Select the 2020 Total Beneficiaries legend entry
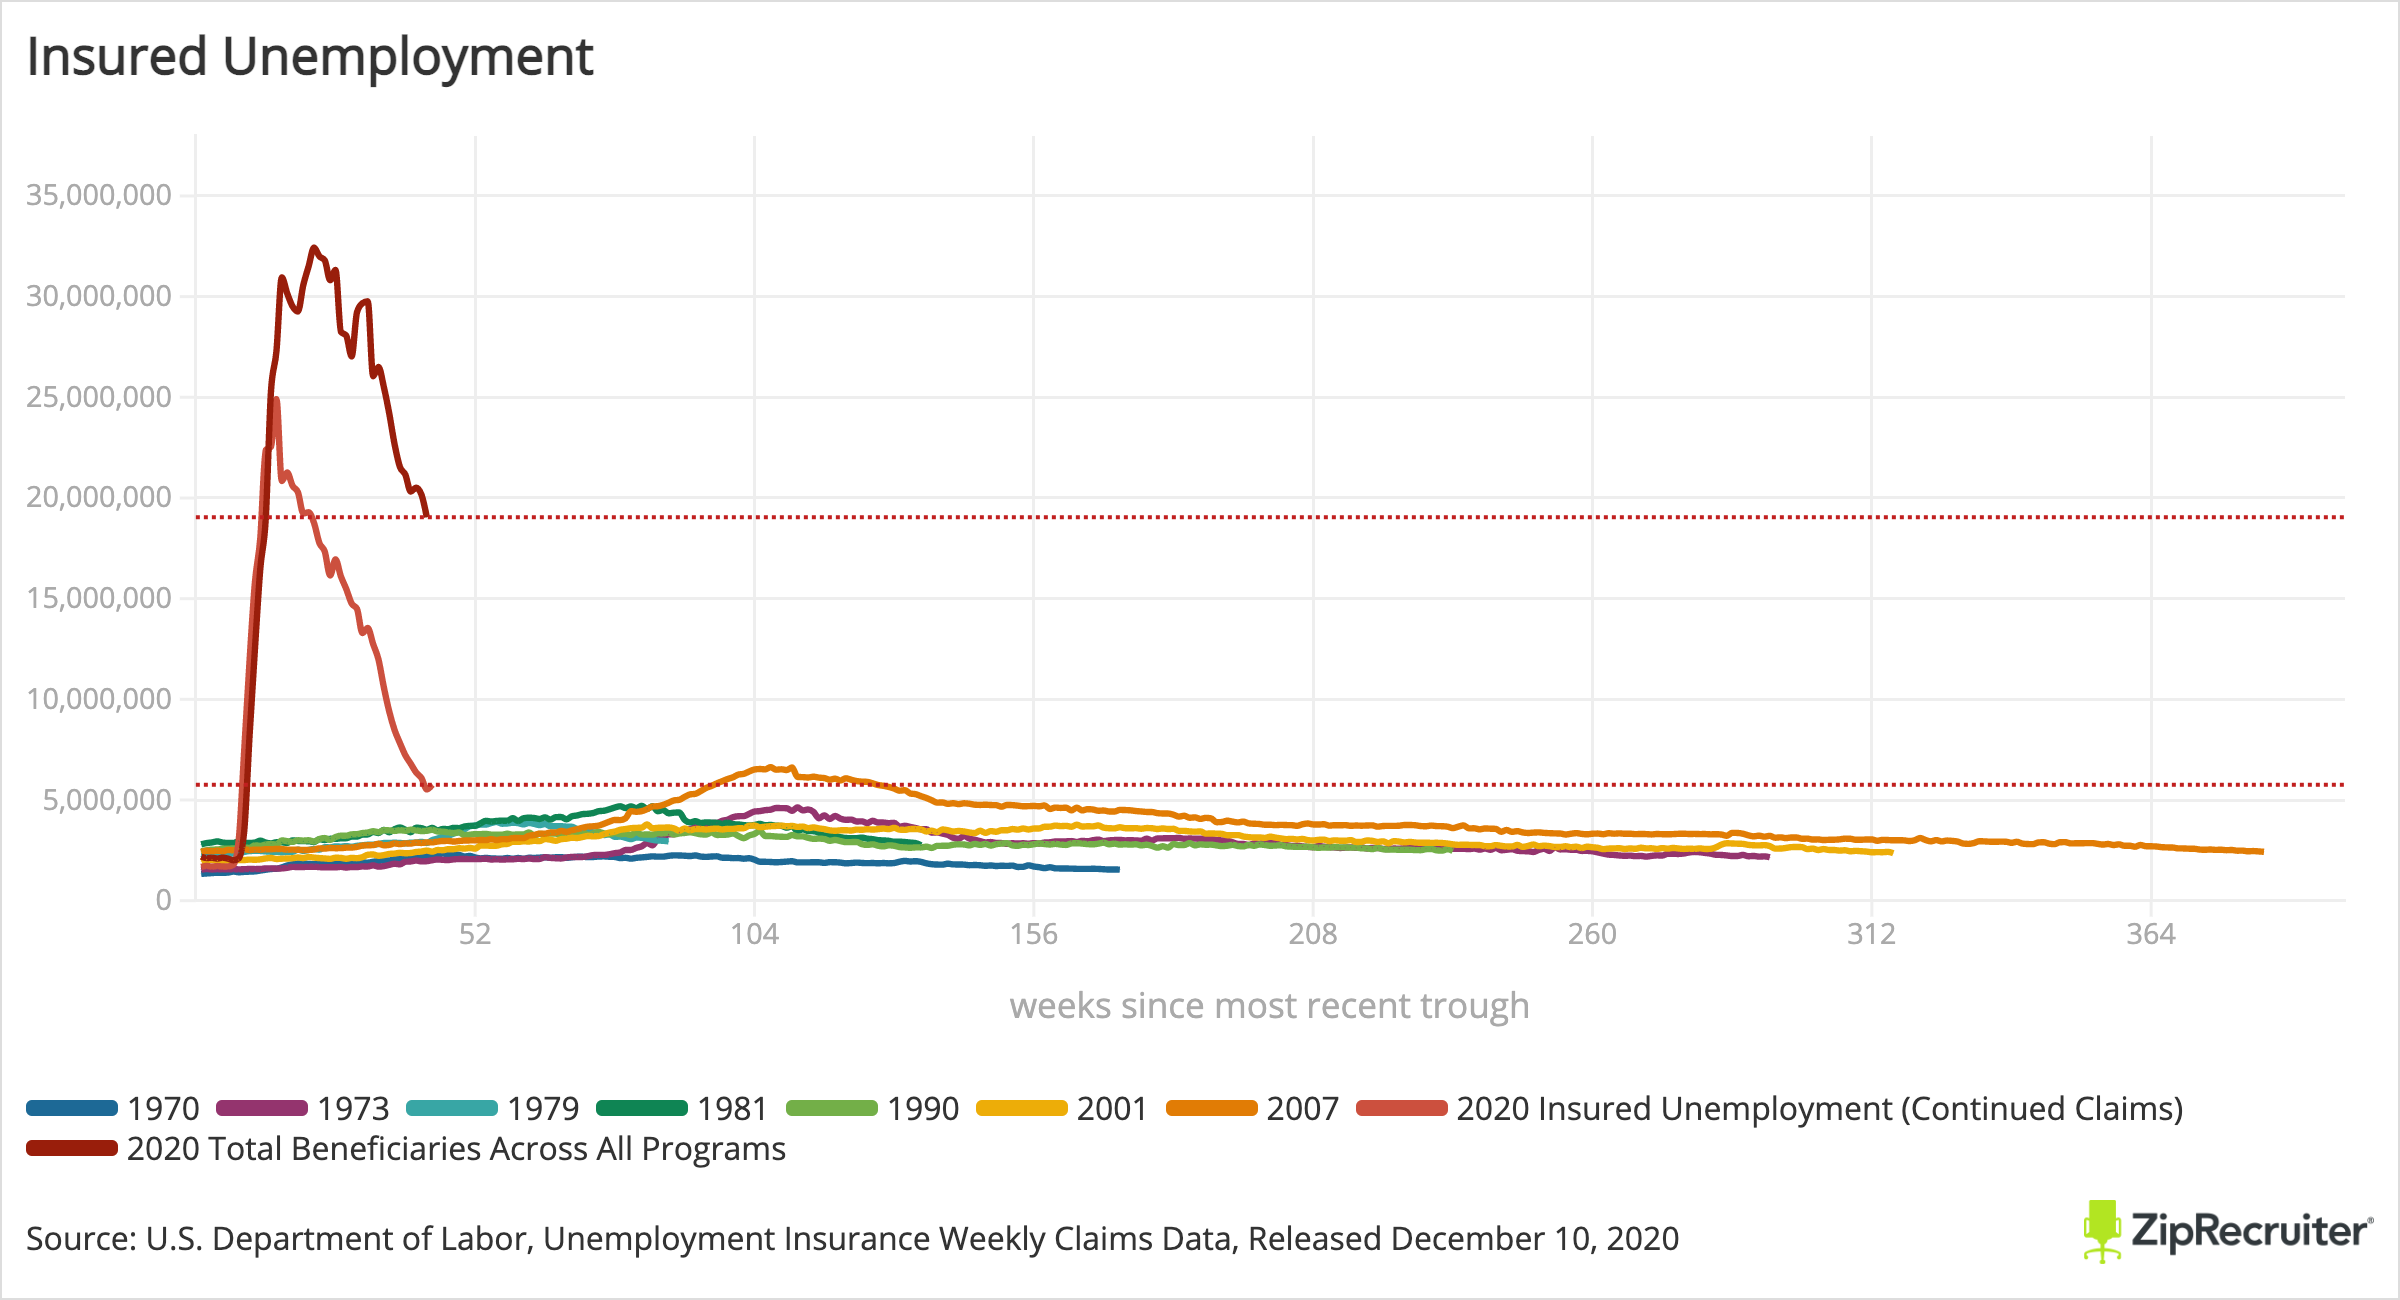This screenshot has height=1300, width=2400. (456, 1148)
